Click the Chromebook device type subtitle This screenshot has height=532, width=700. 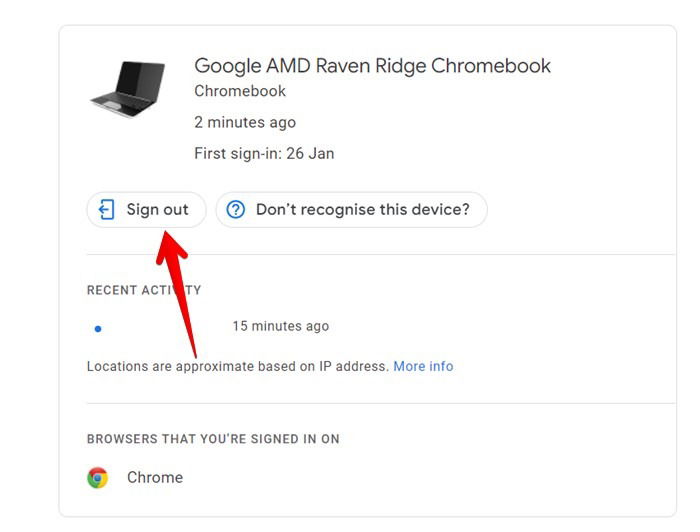(240, 91)
